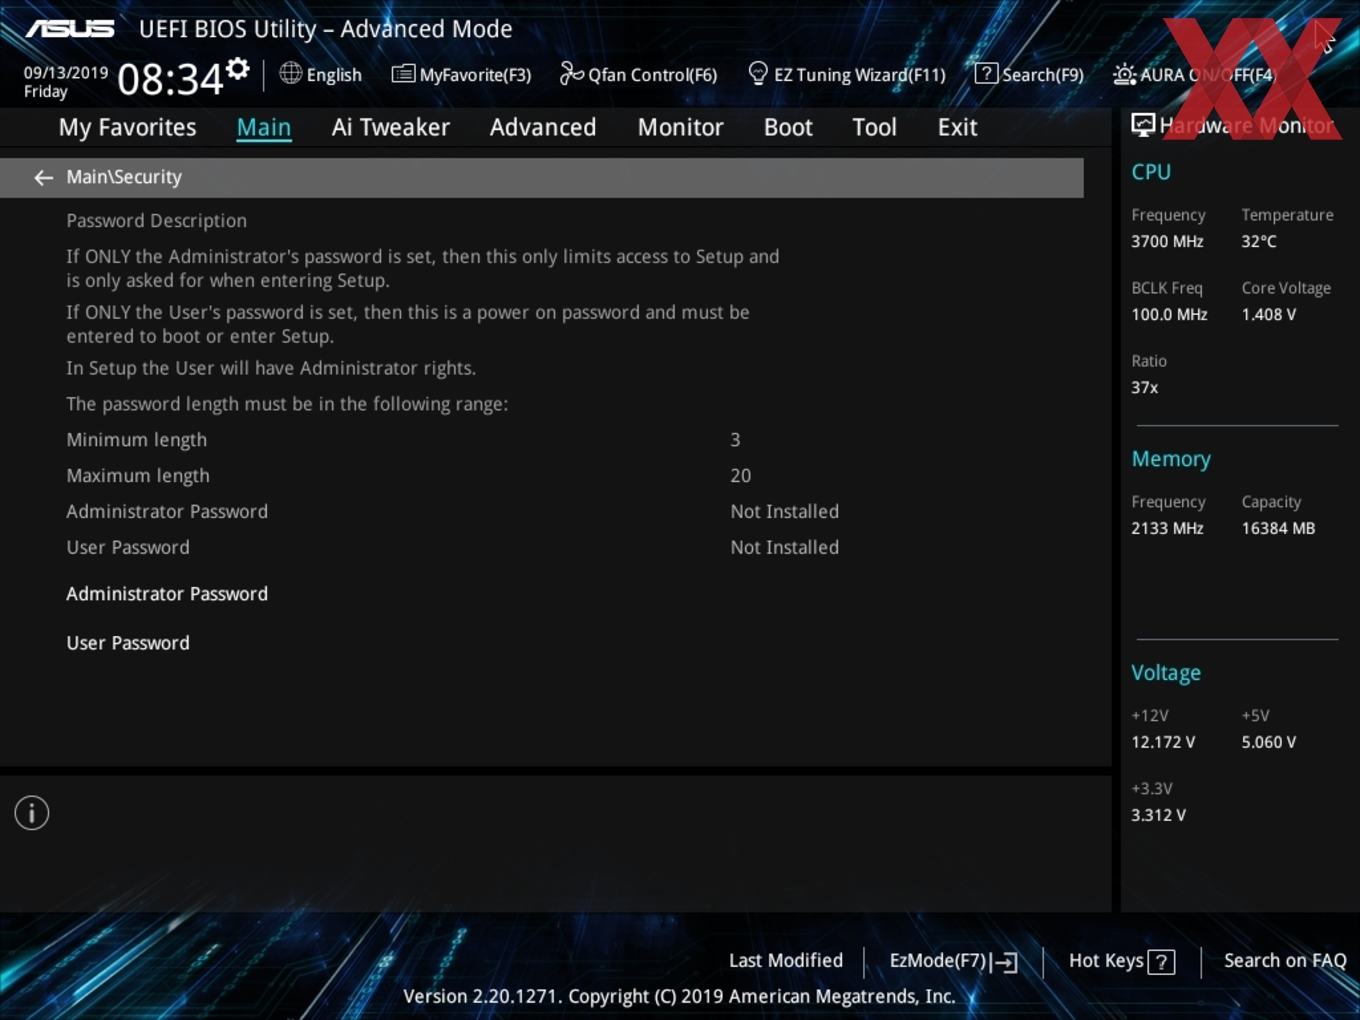Open the My Favorites tab

tap(127, 127)
